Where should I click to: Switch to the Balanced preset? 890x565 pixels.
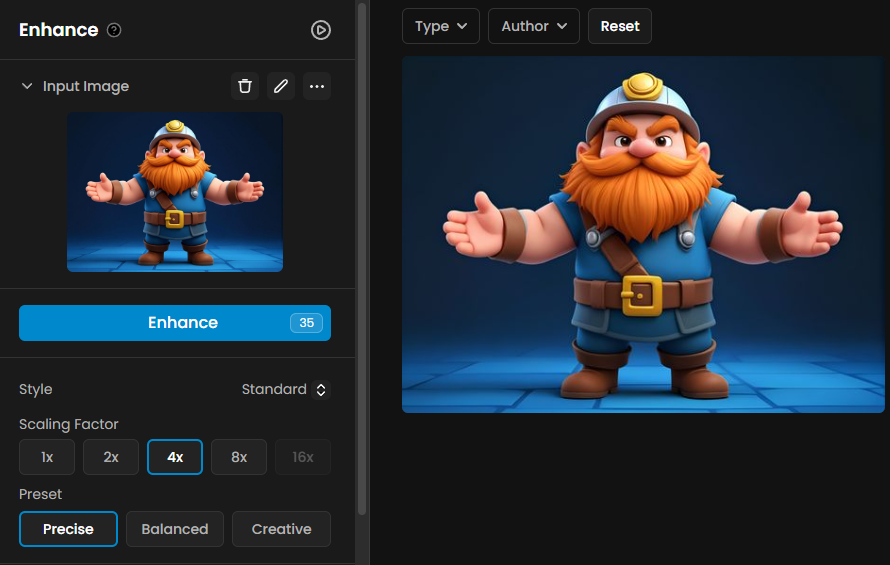175,529
